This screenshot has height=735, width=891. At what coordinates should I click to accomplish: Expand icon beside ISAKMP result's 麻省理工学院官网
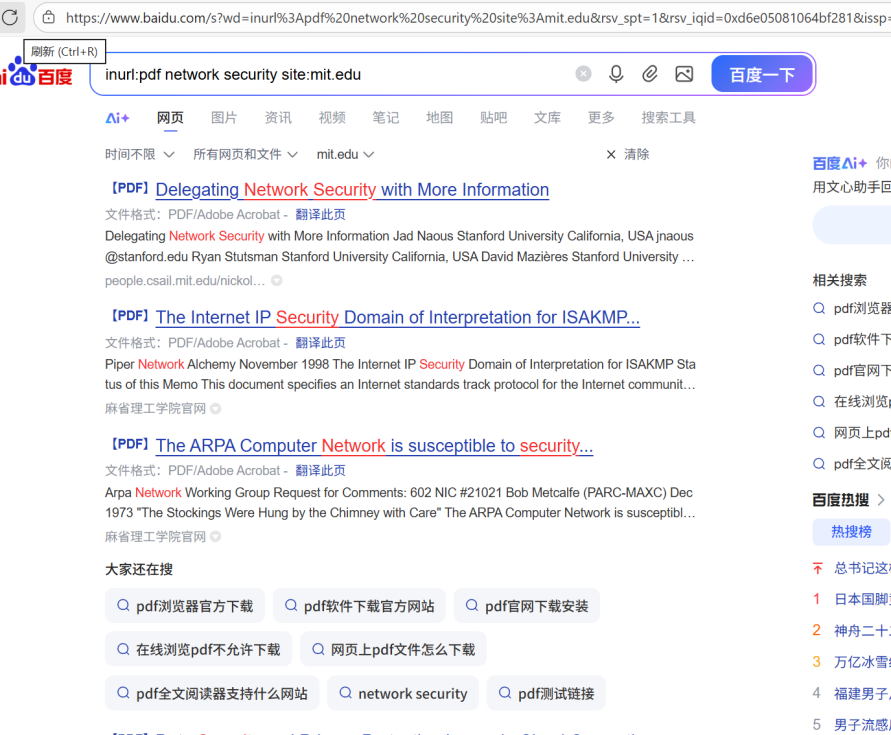tap(215, 408)
